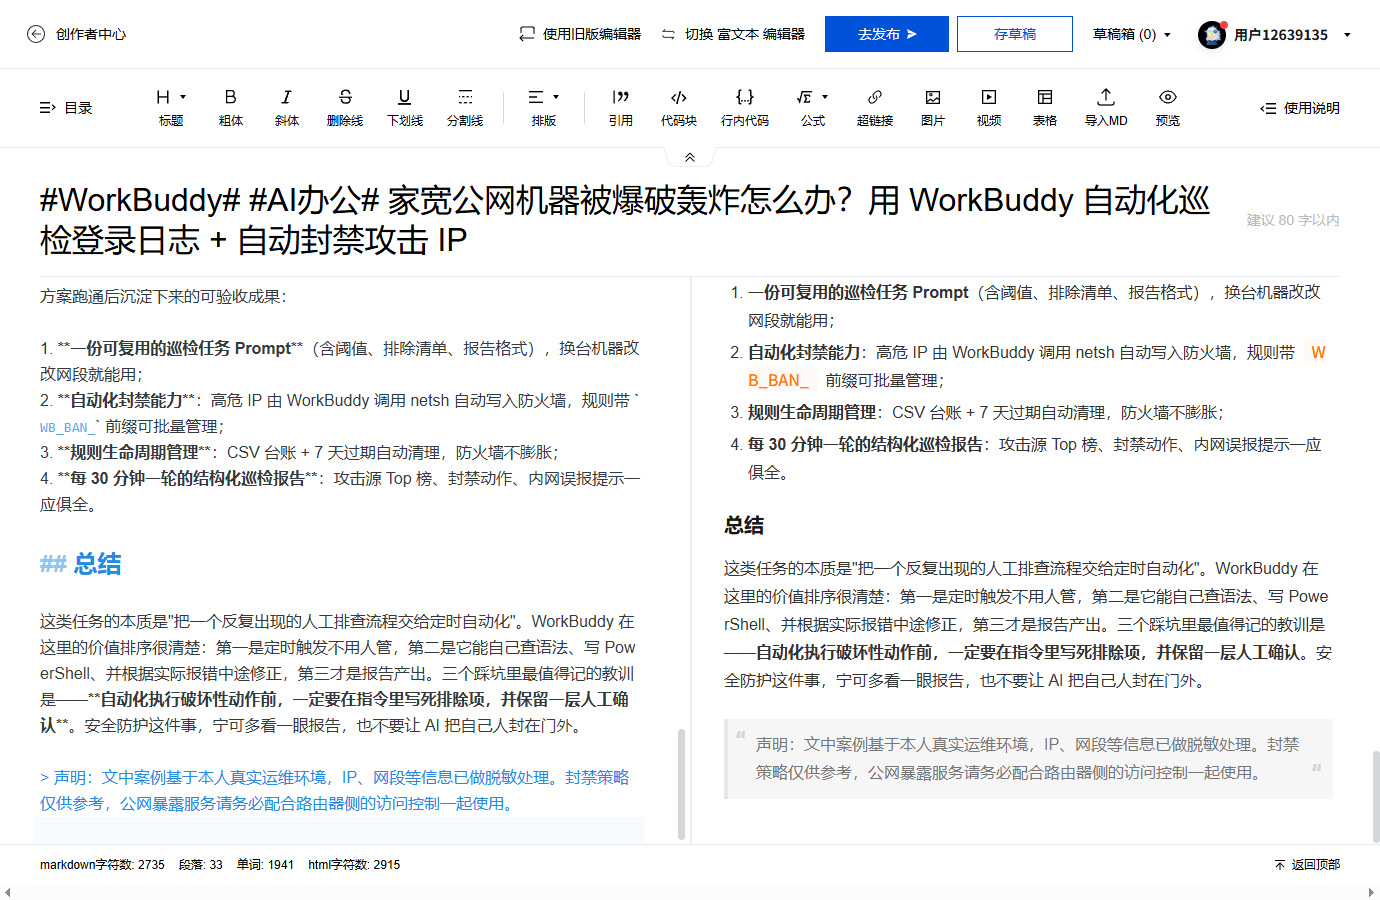Switch to the rich text editor 切换富文本编辑器
Viewport: 1380px width, 900px height.
pyautogui.click(x=733, y=34)
